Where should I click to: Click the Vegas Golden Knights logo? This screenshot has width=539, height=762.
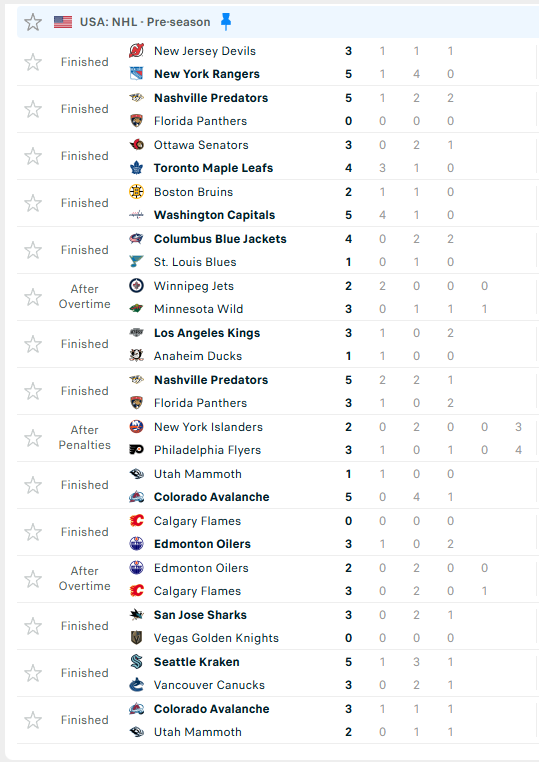137,638
